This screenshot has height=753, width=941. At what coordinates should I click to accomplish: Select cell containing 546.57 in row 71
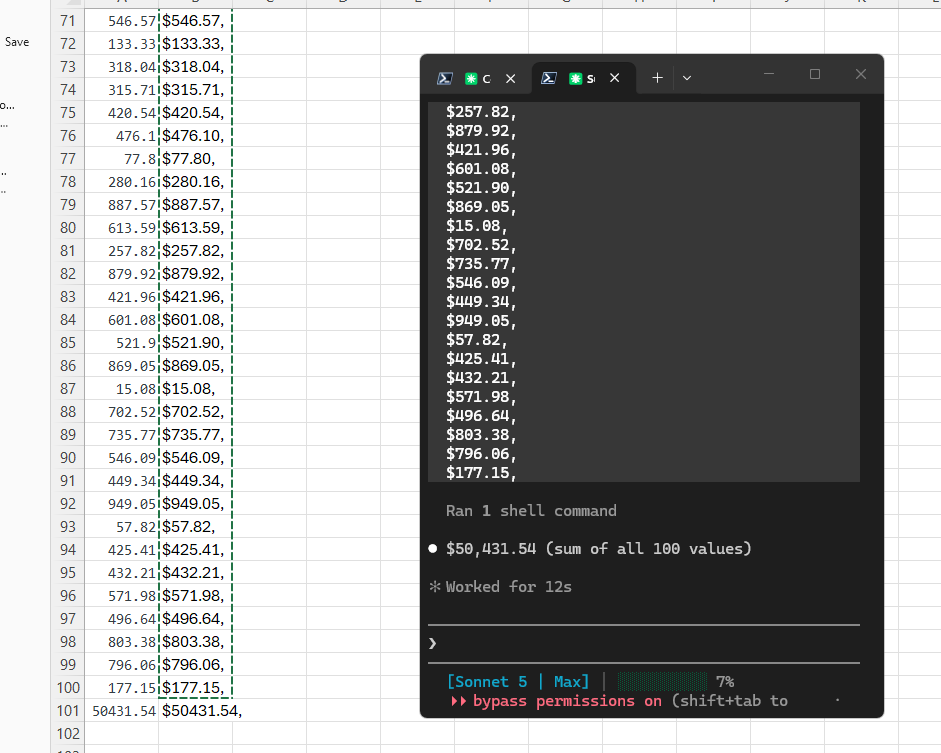point(121,21)
